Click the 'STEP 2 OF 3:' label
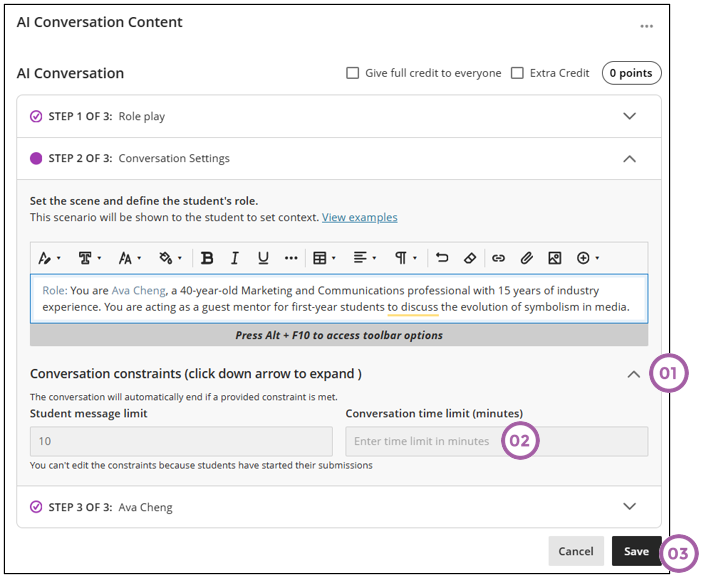 coord(80,159)
